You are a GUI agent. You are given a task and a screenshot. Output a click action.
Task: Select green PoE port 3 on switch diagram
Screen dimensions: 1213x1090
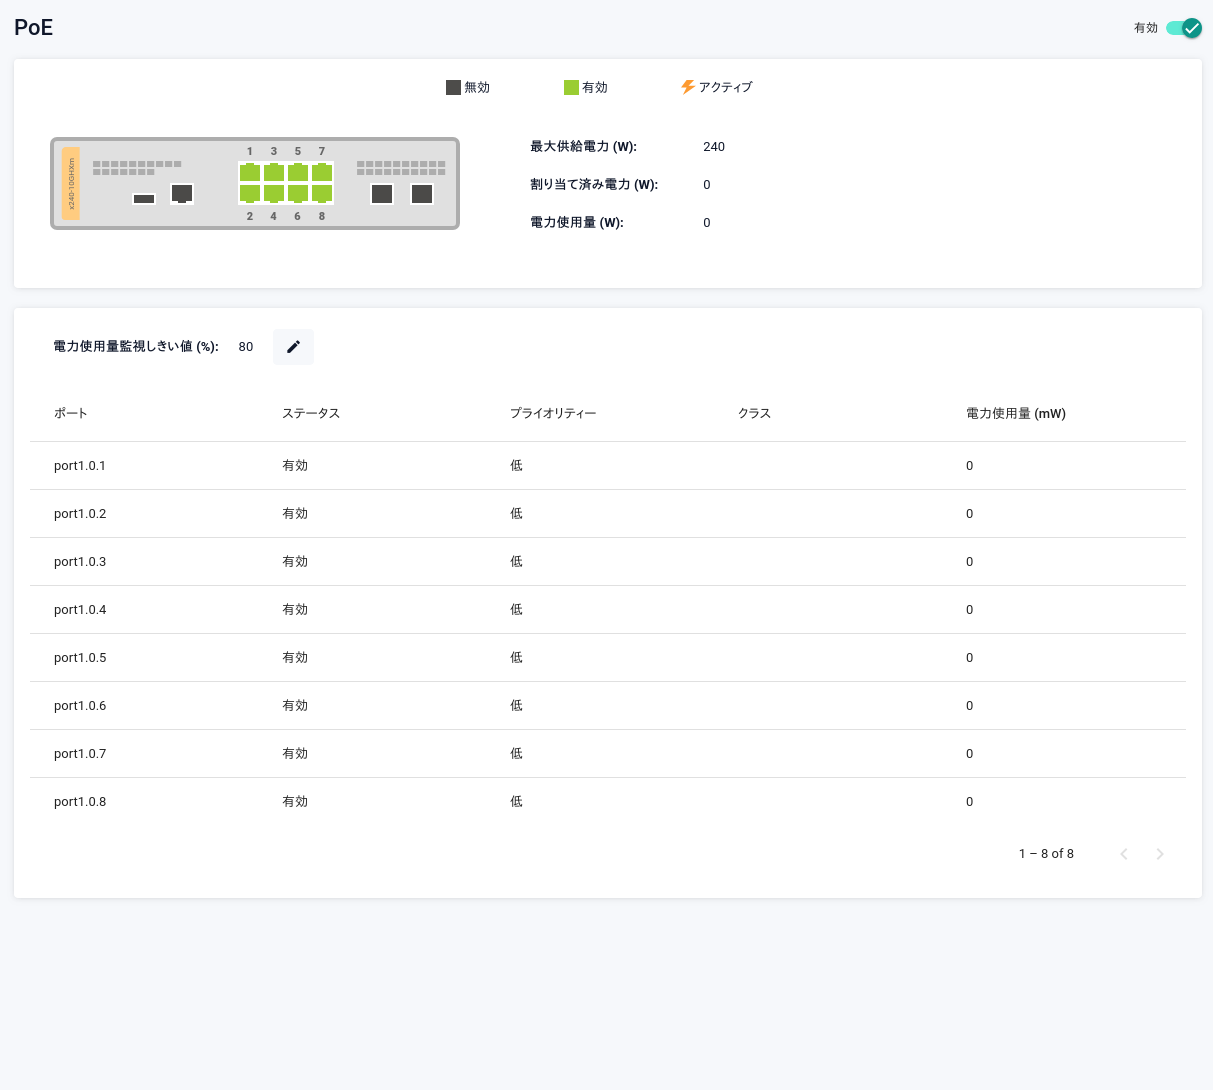[x=274, y=172]
